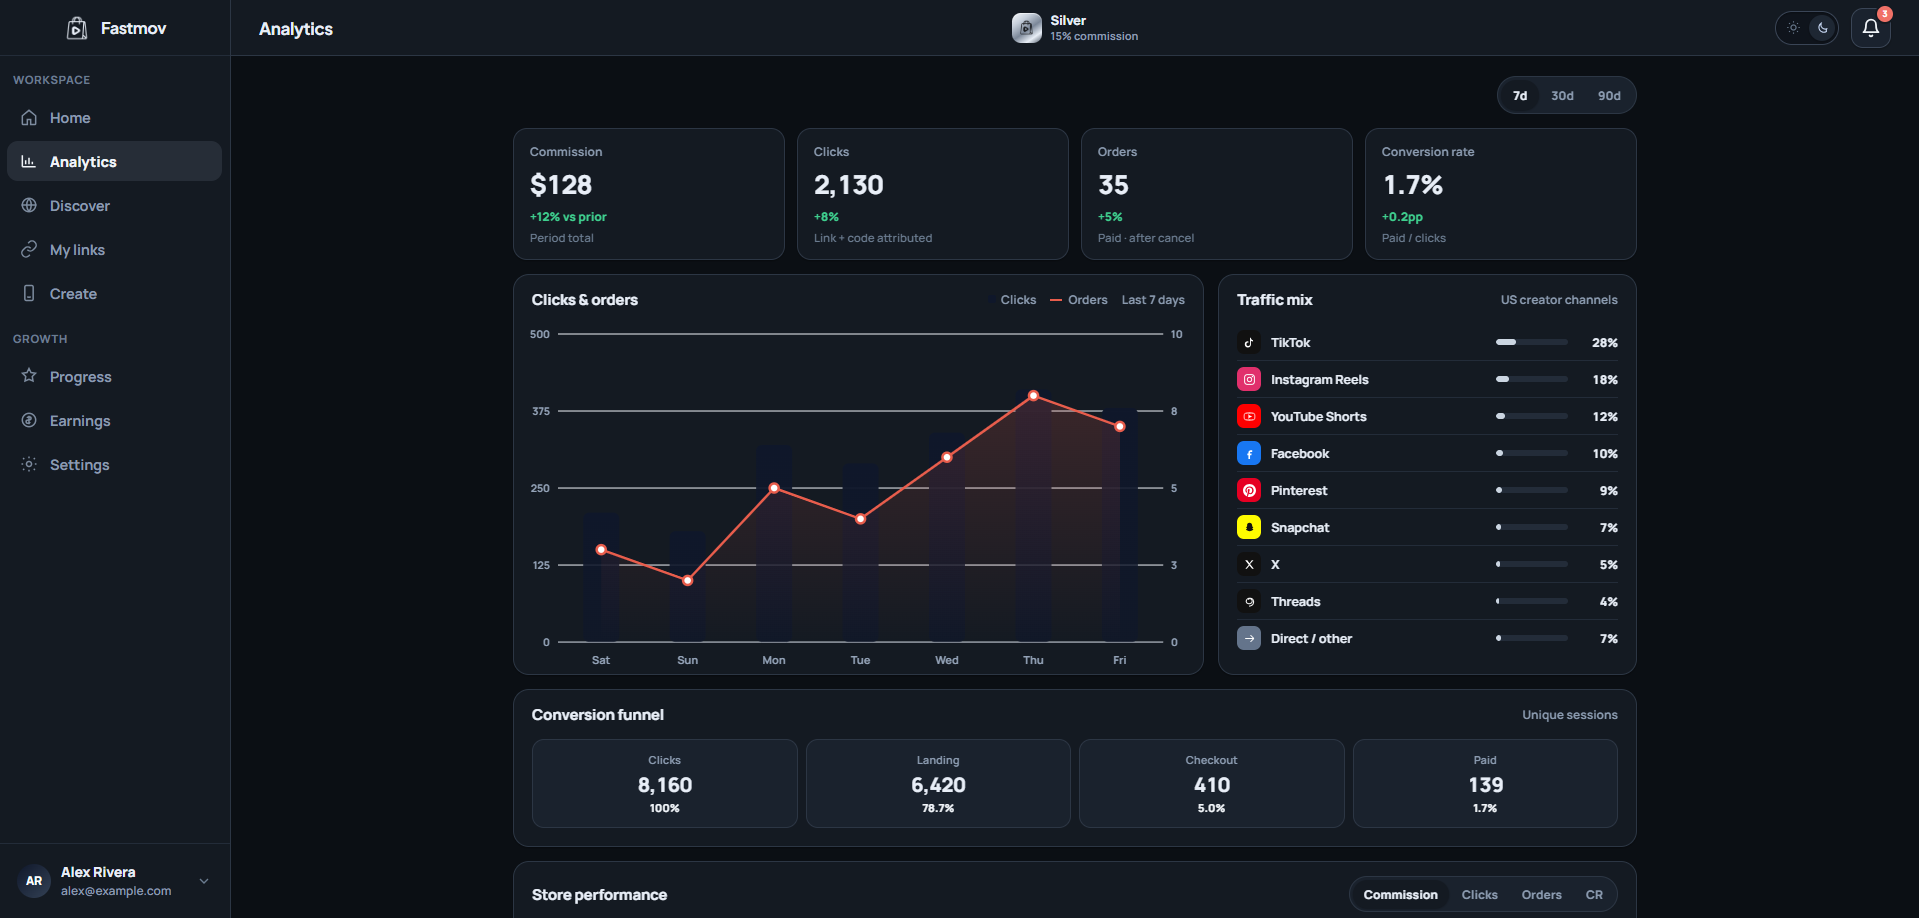Open the Clicks 2,130 card
Viewport: 1919px width, 918px height.
[933, 194]
